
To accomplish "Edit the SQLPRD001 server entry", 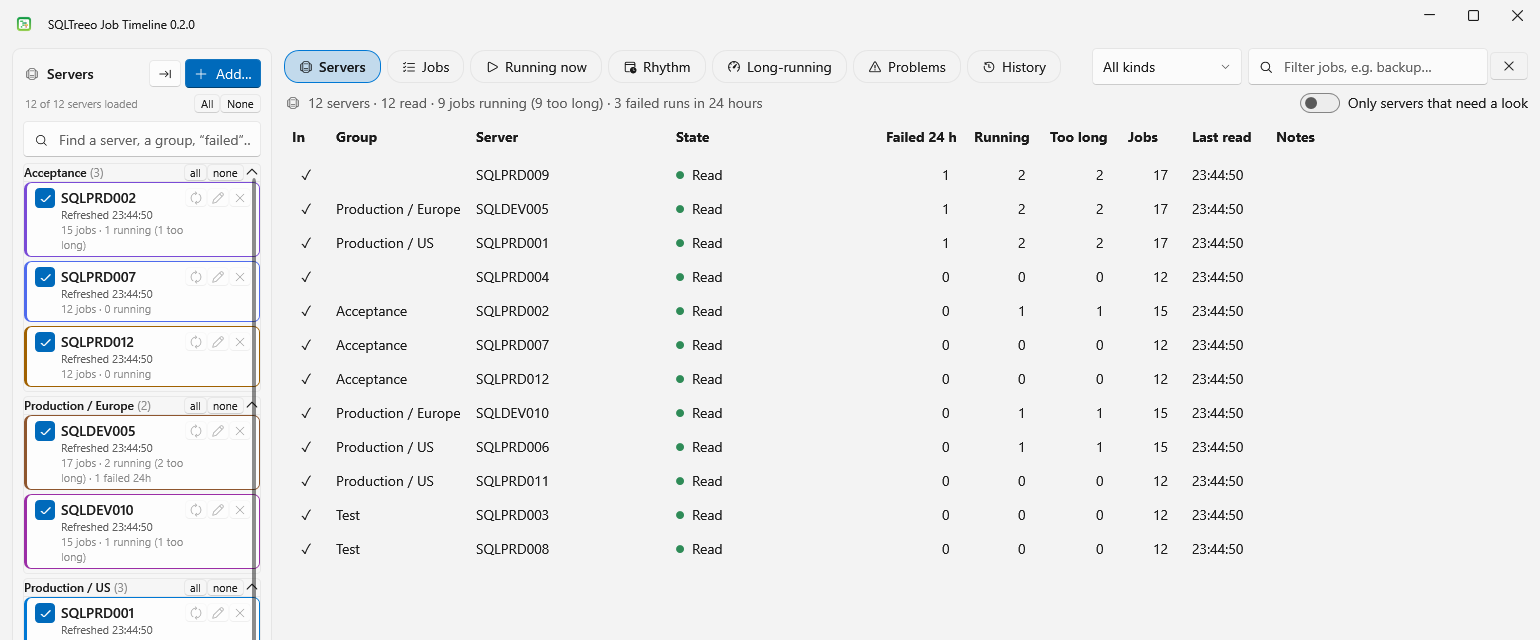I will pyautogui.click(x=218, y=613).
